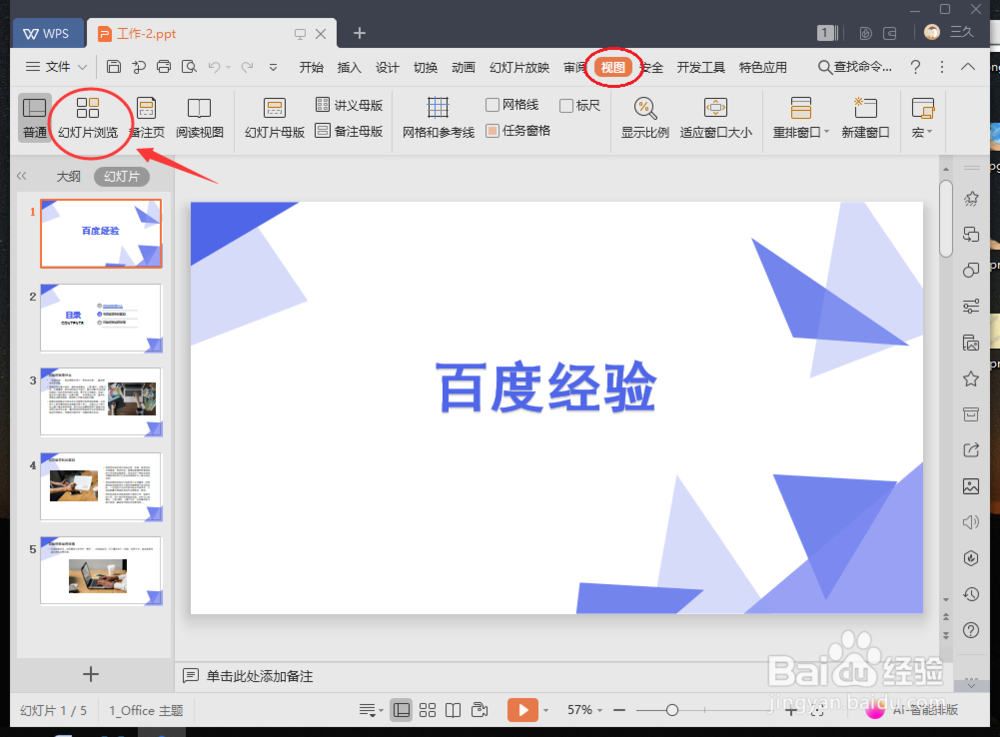Click the undo arrow icon
1000x737 pixels.
(214, 67)
